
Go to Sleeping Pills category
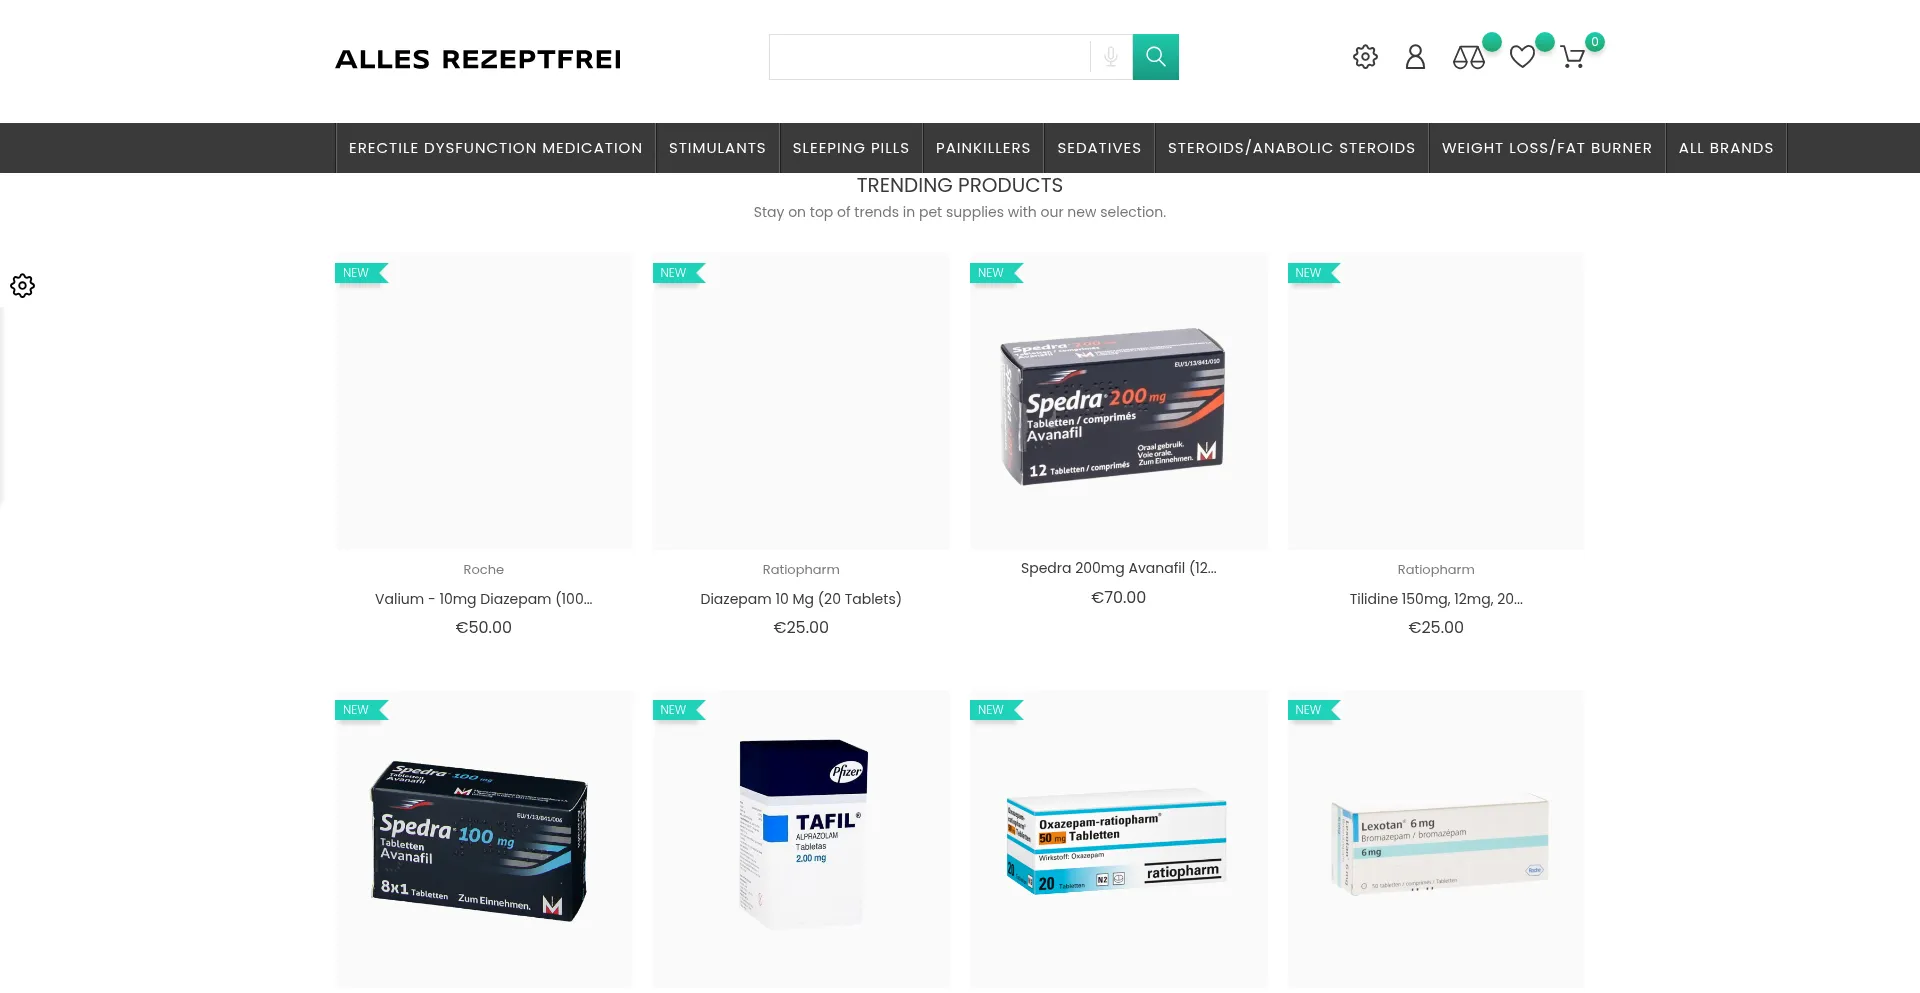[x=851, y=148]
